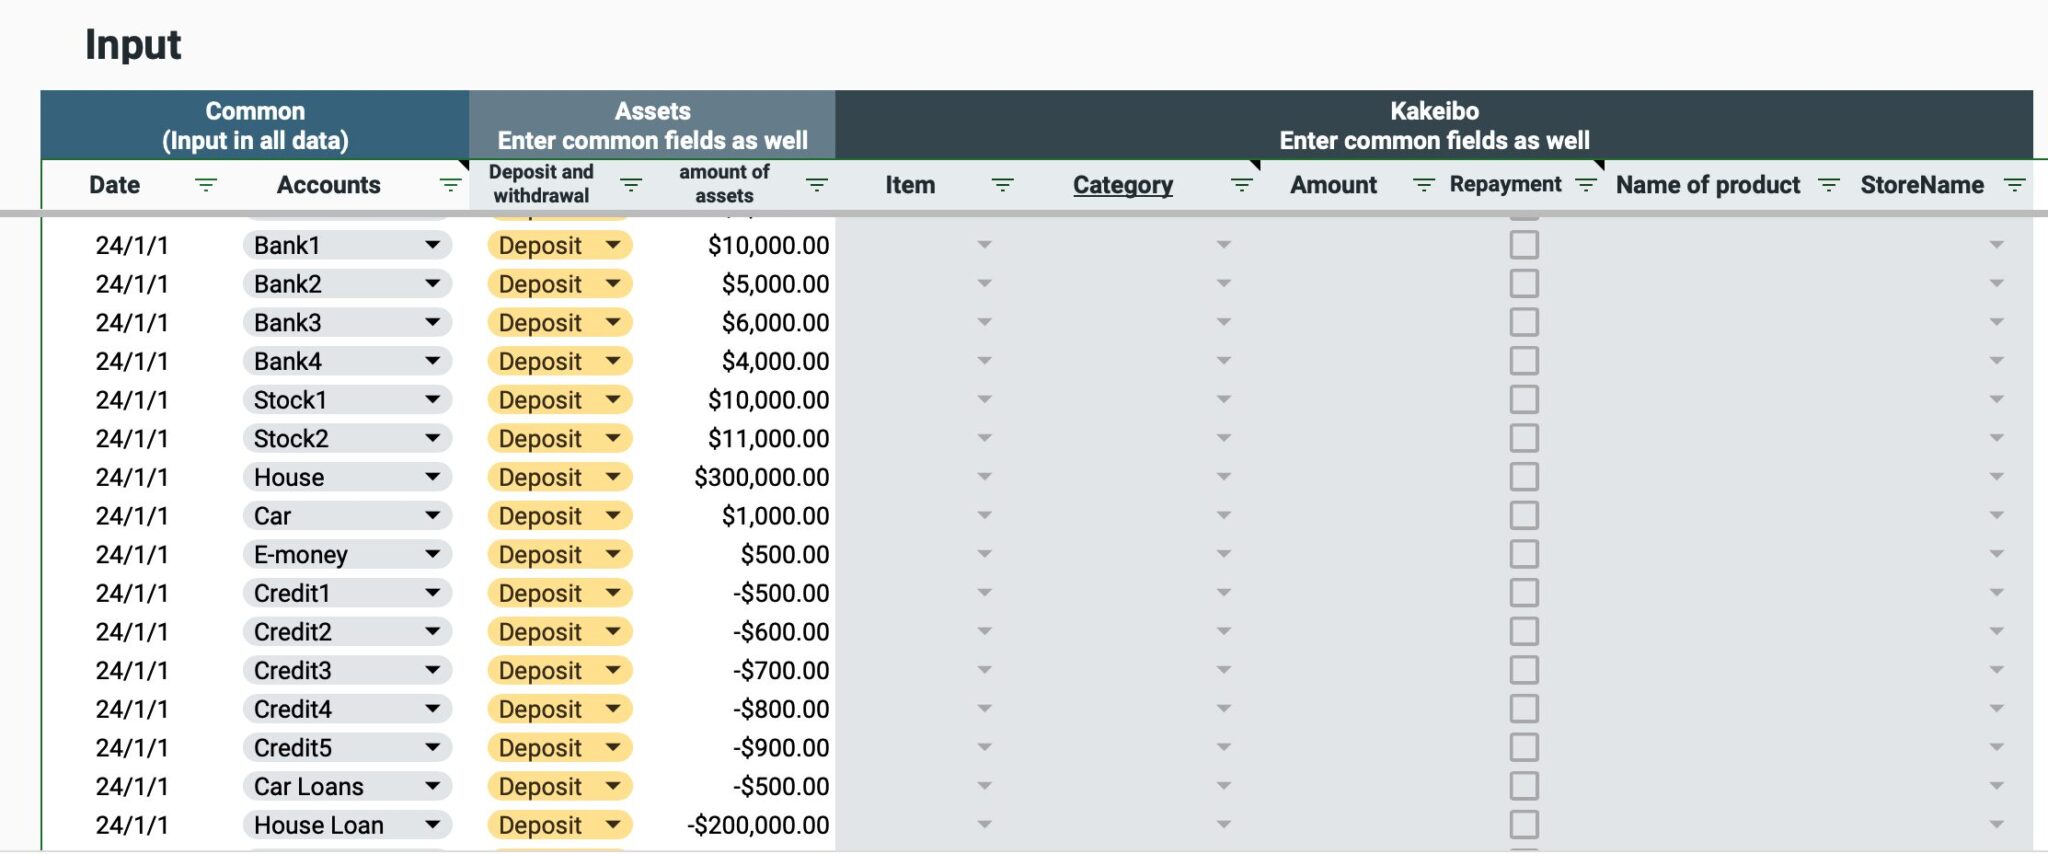Click the filter icon for Deposit and withdrawal

[x=630, y=184]
